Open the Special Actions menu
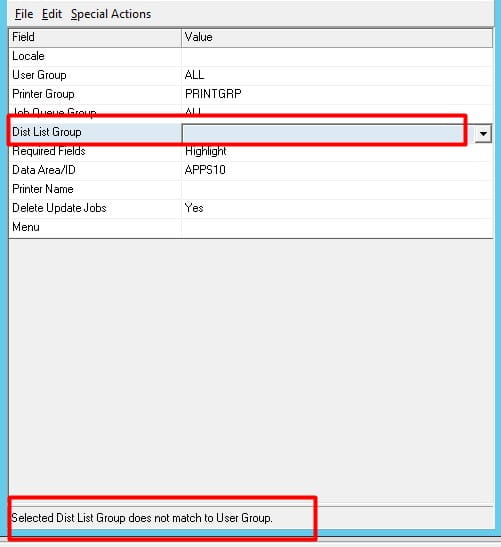This screenshot has width=501, height=547. [x=111, y=14]
